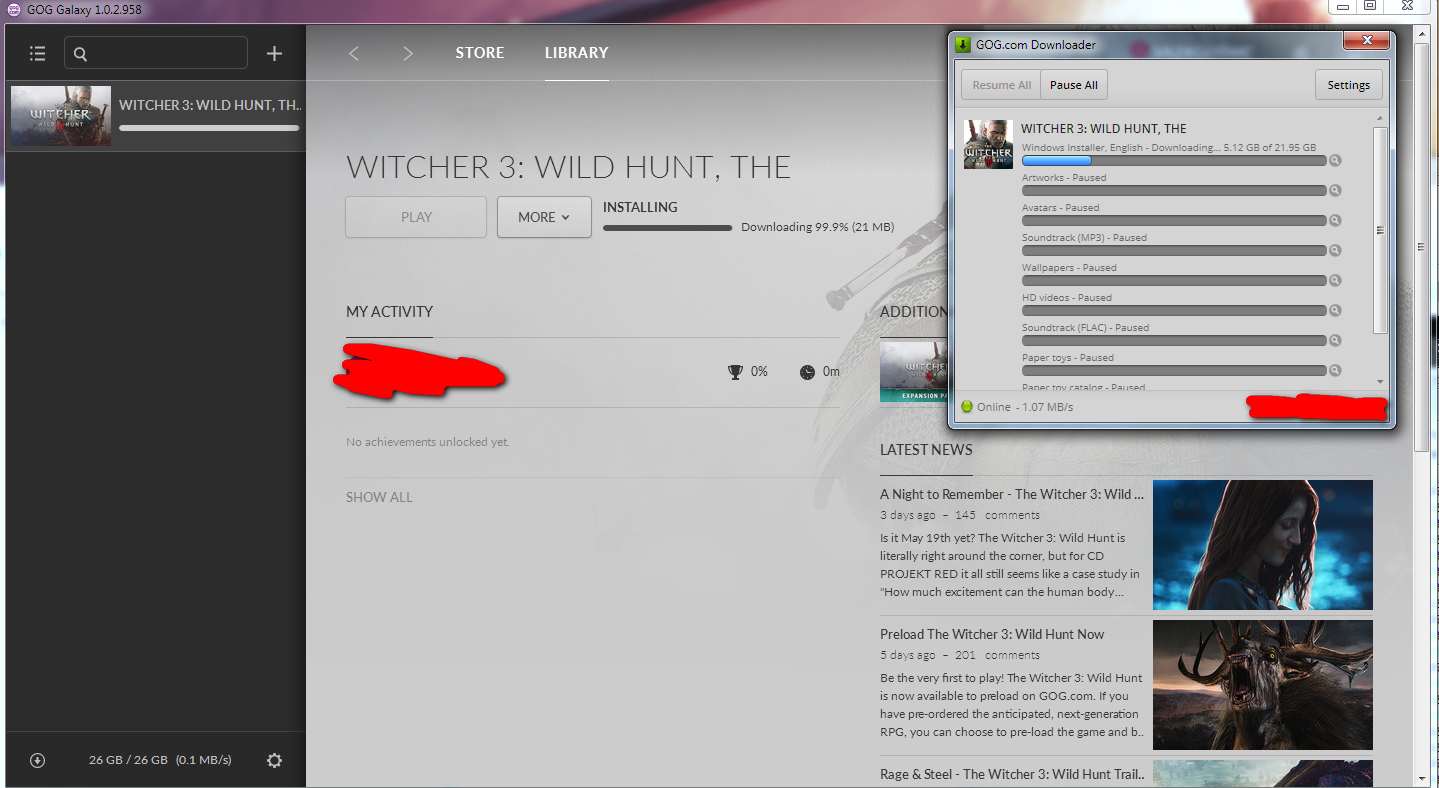Open 'Preload The Witcher 3' news headline

pyautogui.click(x=992, y=634)
